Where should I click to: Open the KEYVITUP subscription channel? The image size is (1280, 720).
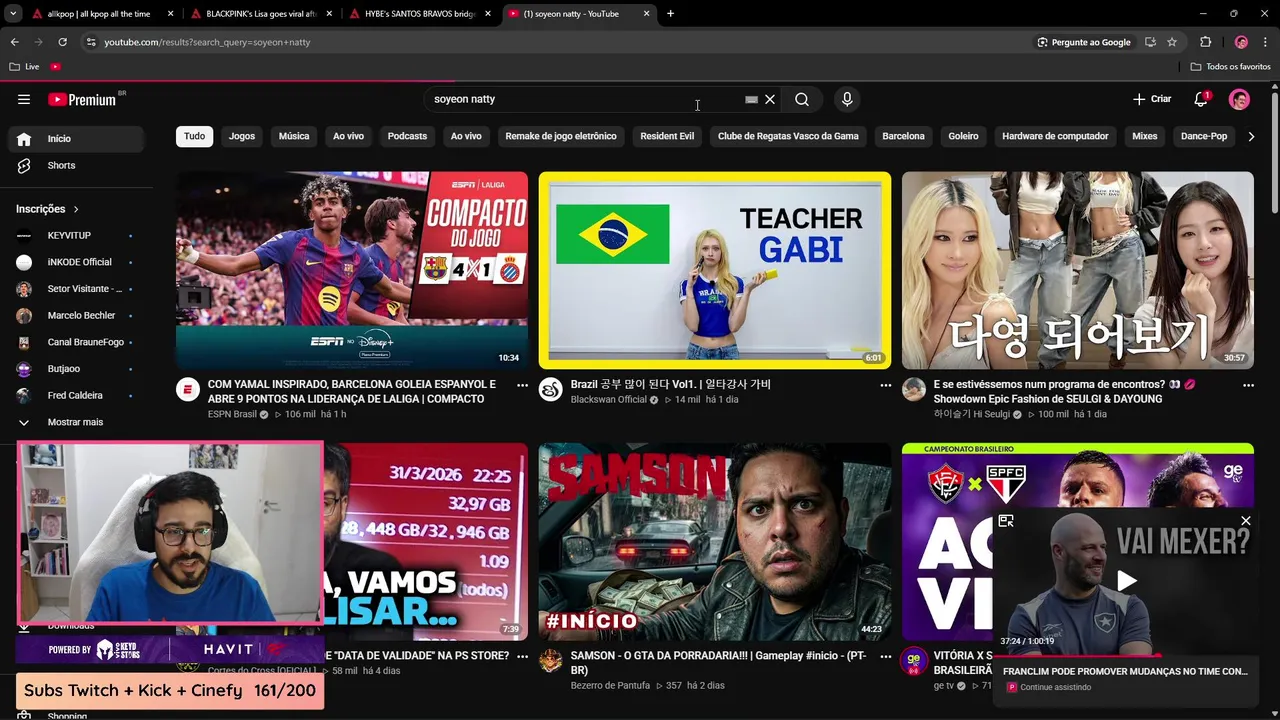(77, 235)
